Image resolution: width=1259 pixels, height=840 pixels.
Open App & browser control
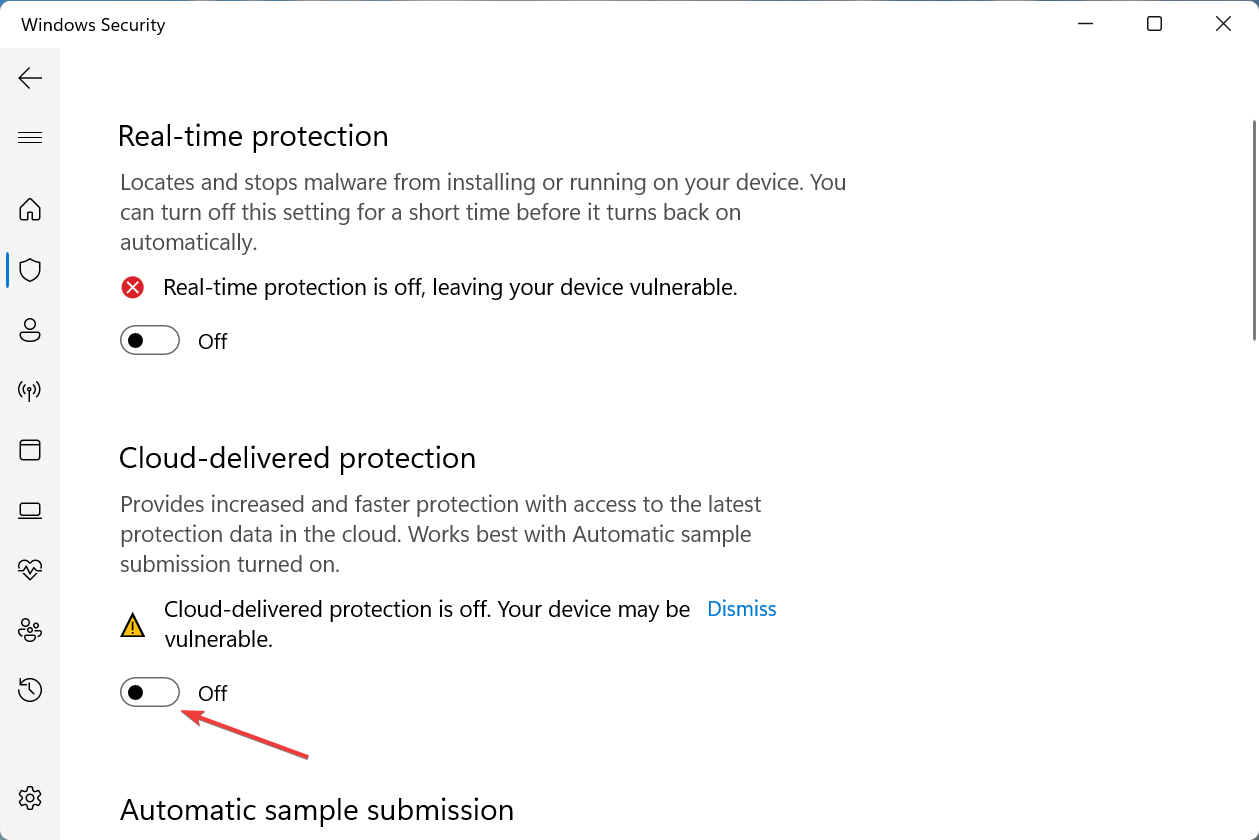point(30,450)
